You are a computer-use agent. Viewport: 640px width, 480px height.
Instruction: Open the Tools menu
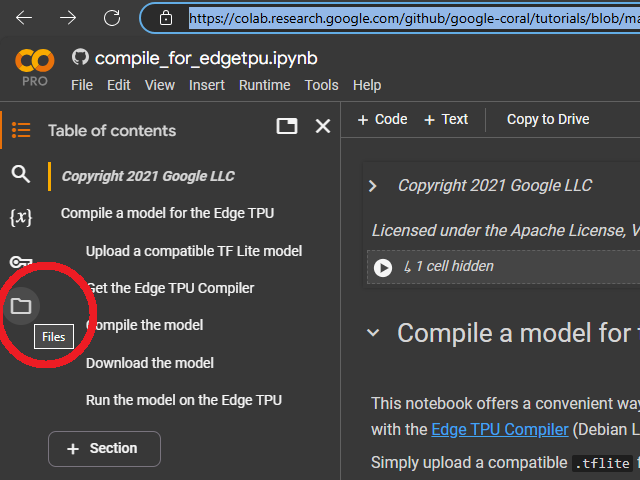pos(322,85)
